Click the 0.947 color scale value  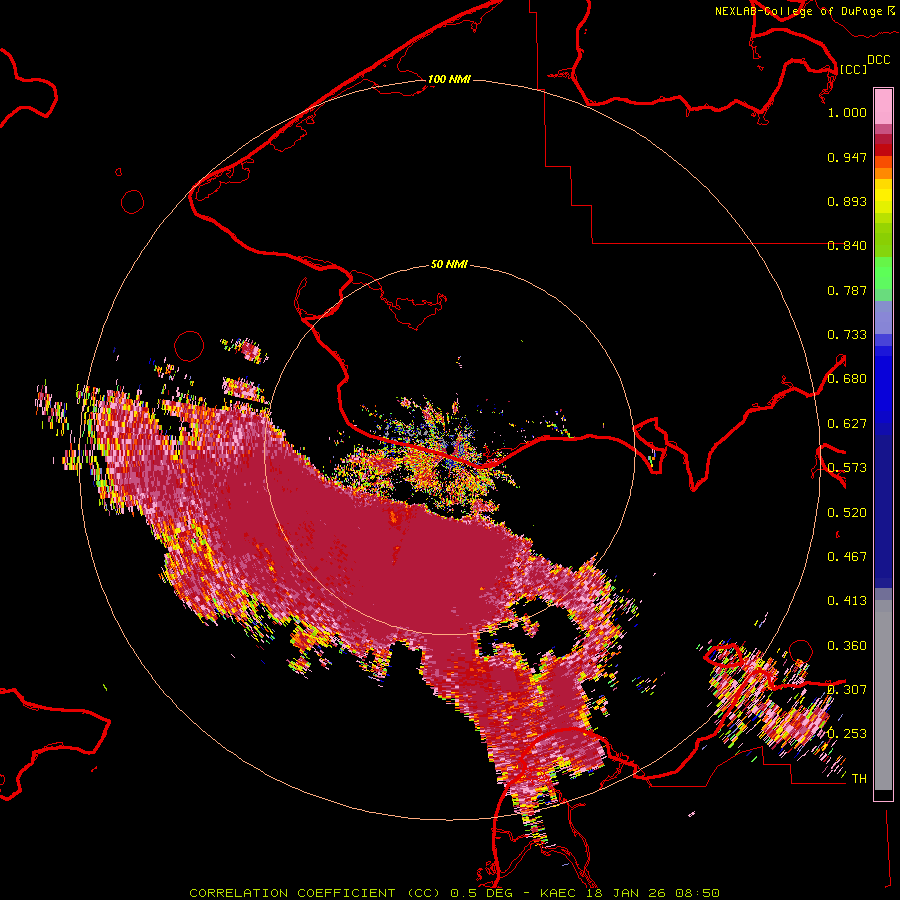(x=847, y=157)
